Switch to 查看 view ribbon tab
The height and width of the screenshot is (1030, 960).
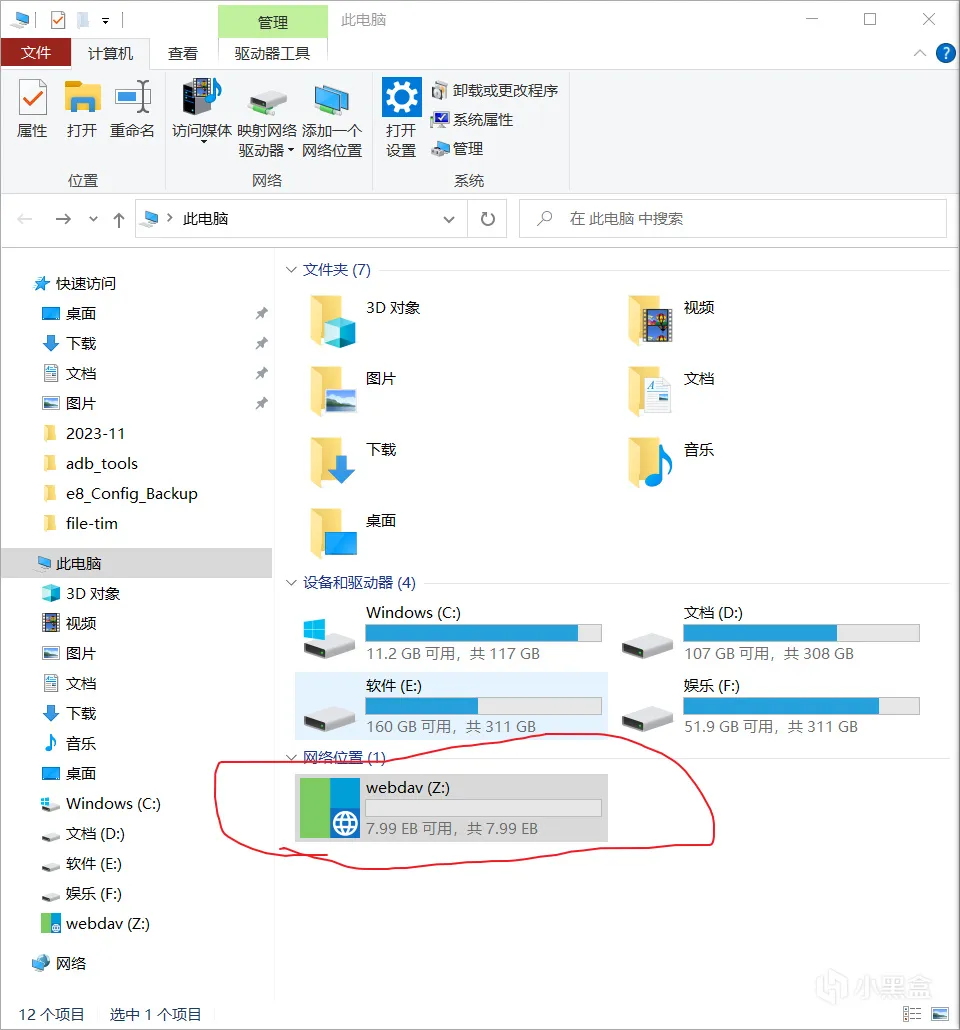click(x=183, y=53)
